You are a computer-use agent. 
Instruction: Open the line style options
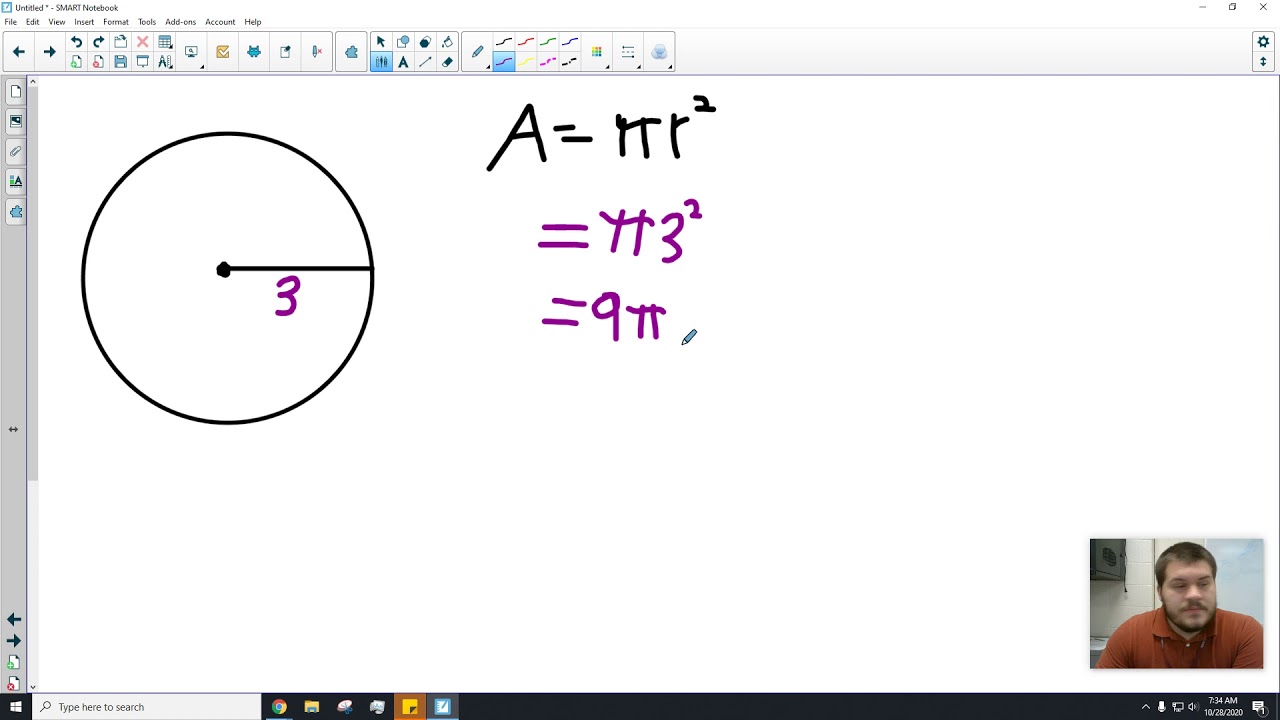click(x=628, y=52)
